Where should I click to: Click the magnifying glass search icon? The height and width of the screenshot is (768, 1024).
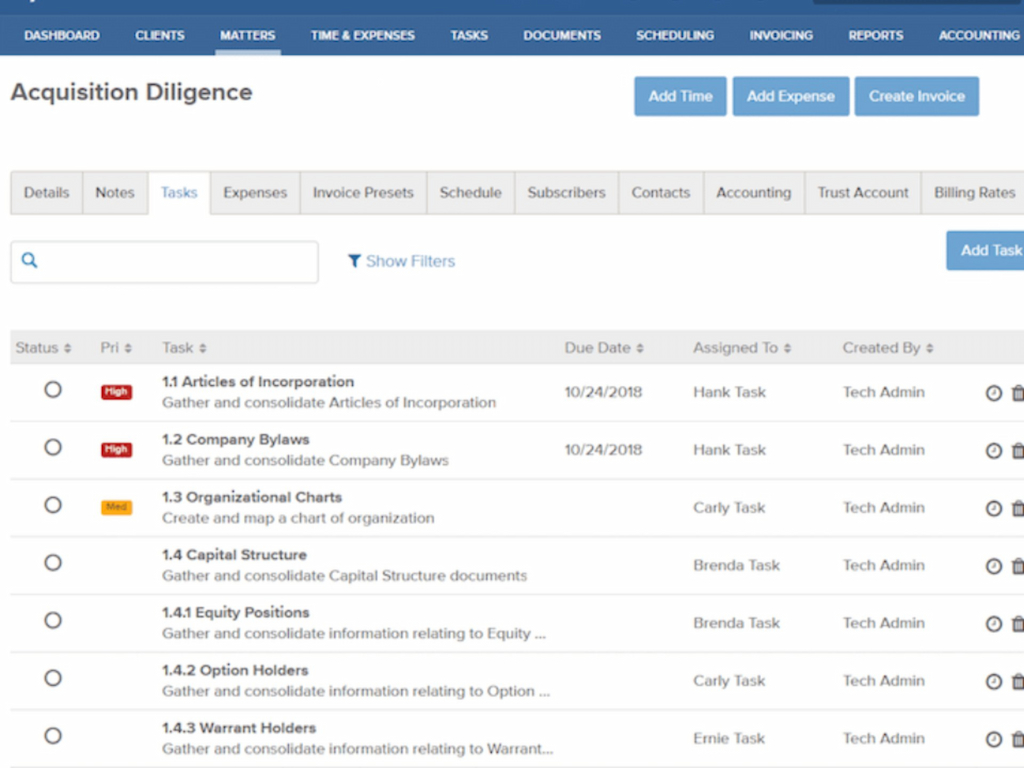(x=30, y=261)
